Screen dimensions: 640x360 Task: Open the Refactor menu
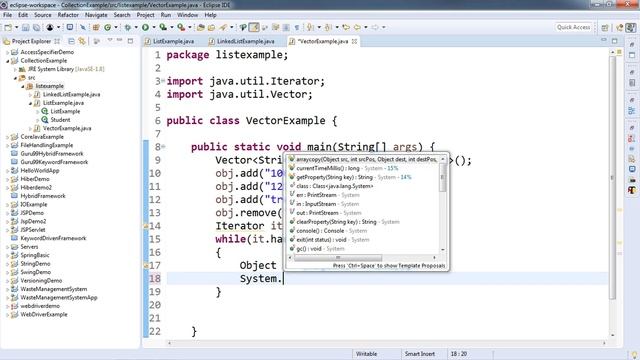pyautogui.click(x=68, y=15)
